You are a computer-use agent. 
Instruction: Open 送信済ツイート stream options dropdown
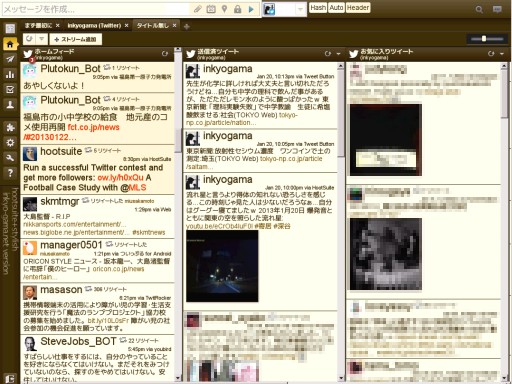tap(339, 54)
